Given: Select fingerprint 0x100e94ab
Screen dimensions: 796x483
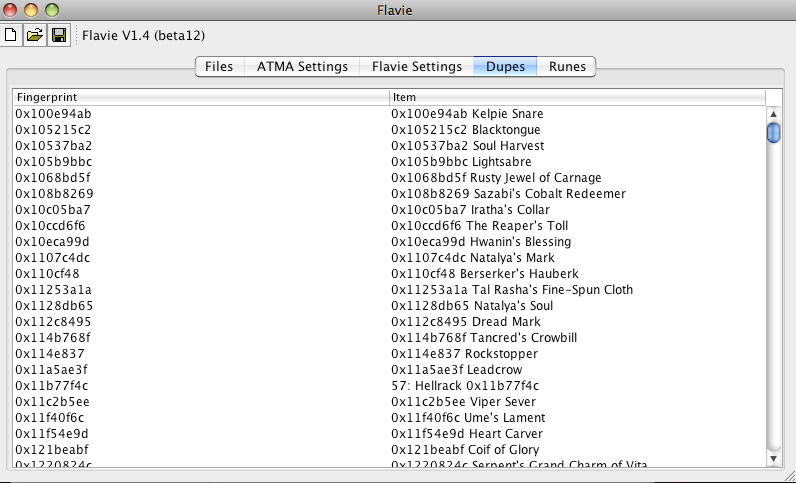Looking at the screenshot, I should click(x=53, y=114).
